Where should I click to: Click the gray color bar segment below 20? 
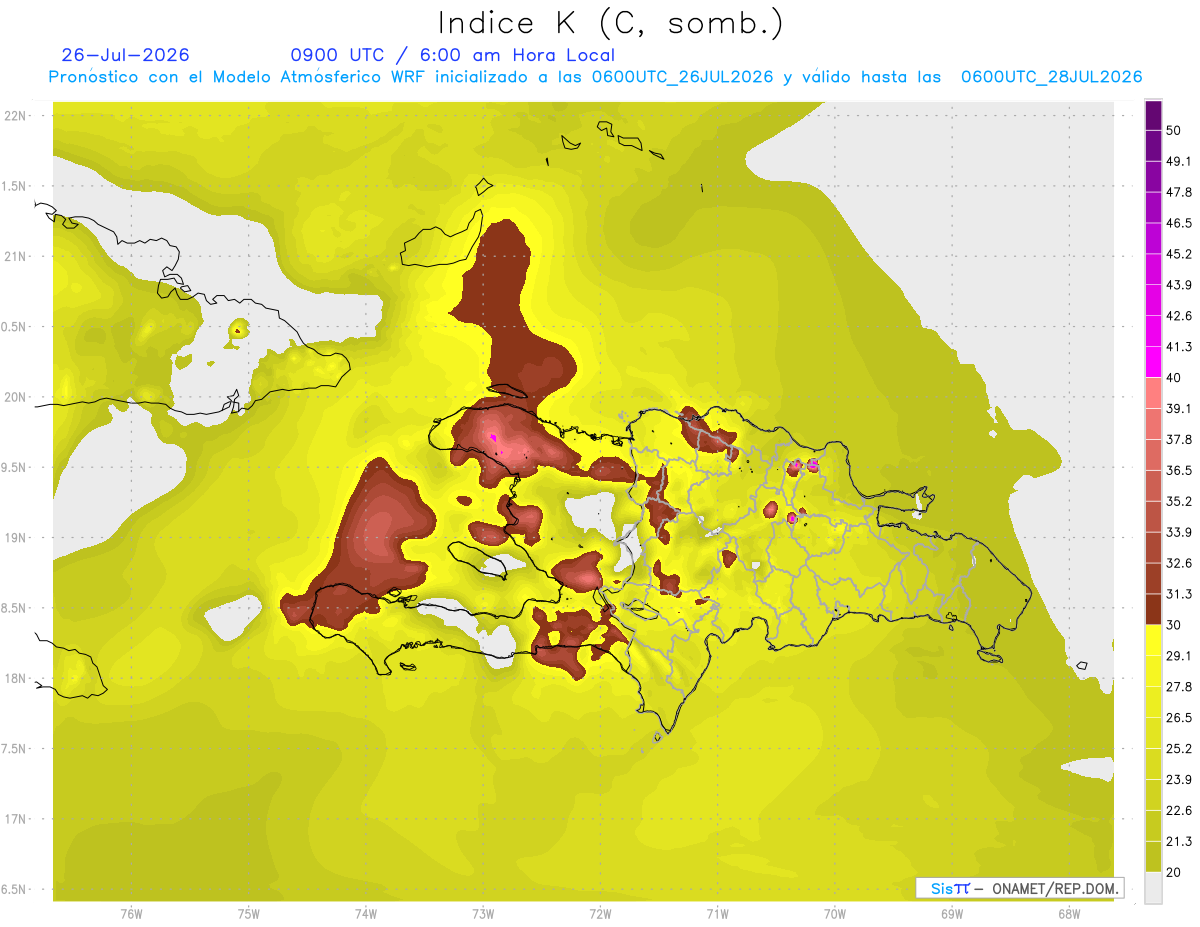1153,887
